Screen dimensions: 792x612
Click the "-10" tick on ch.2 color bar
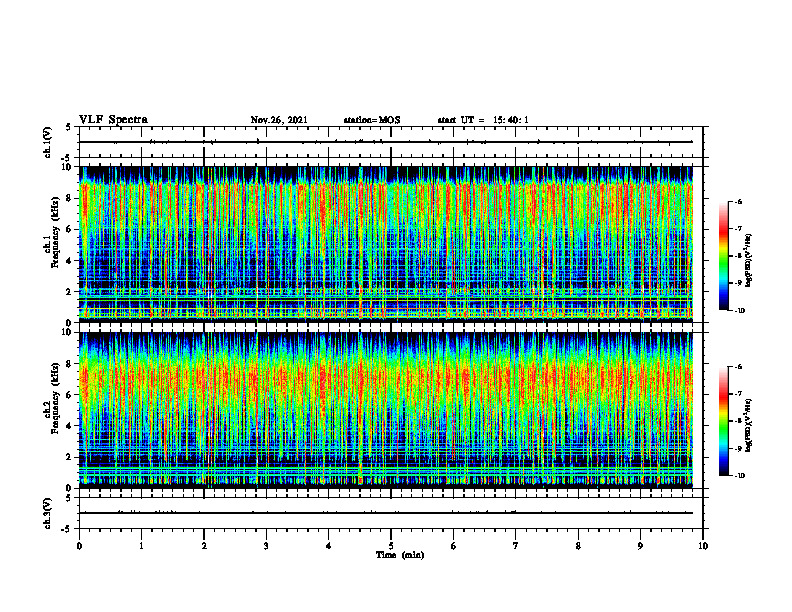[740, 476]
